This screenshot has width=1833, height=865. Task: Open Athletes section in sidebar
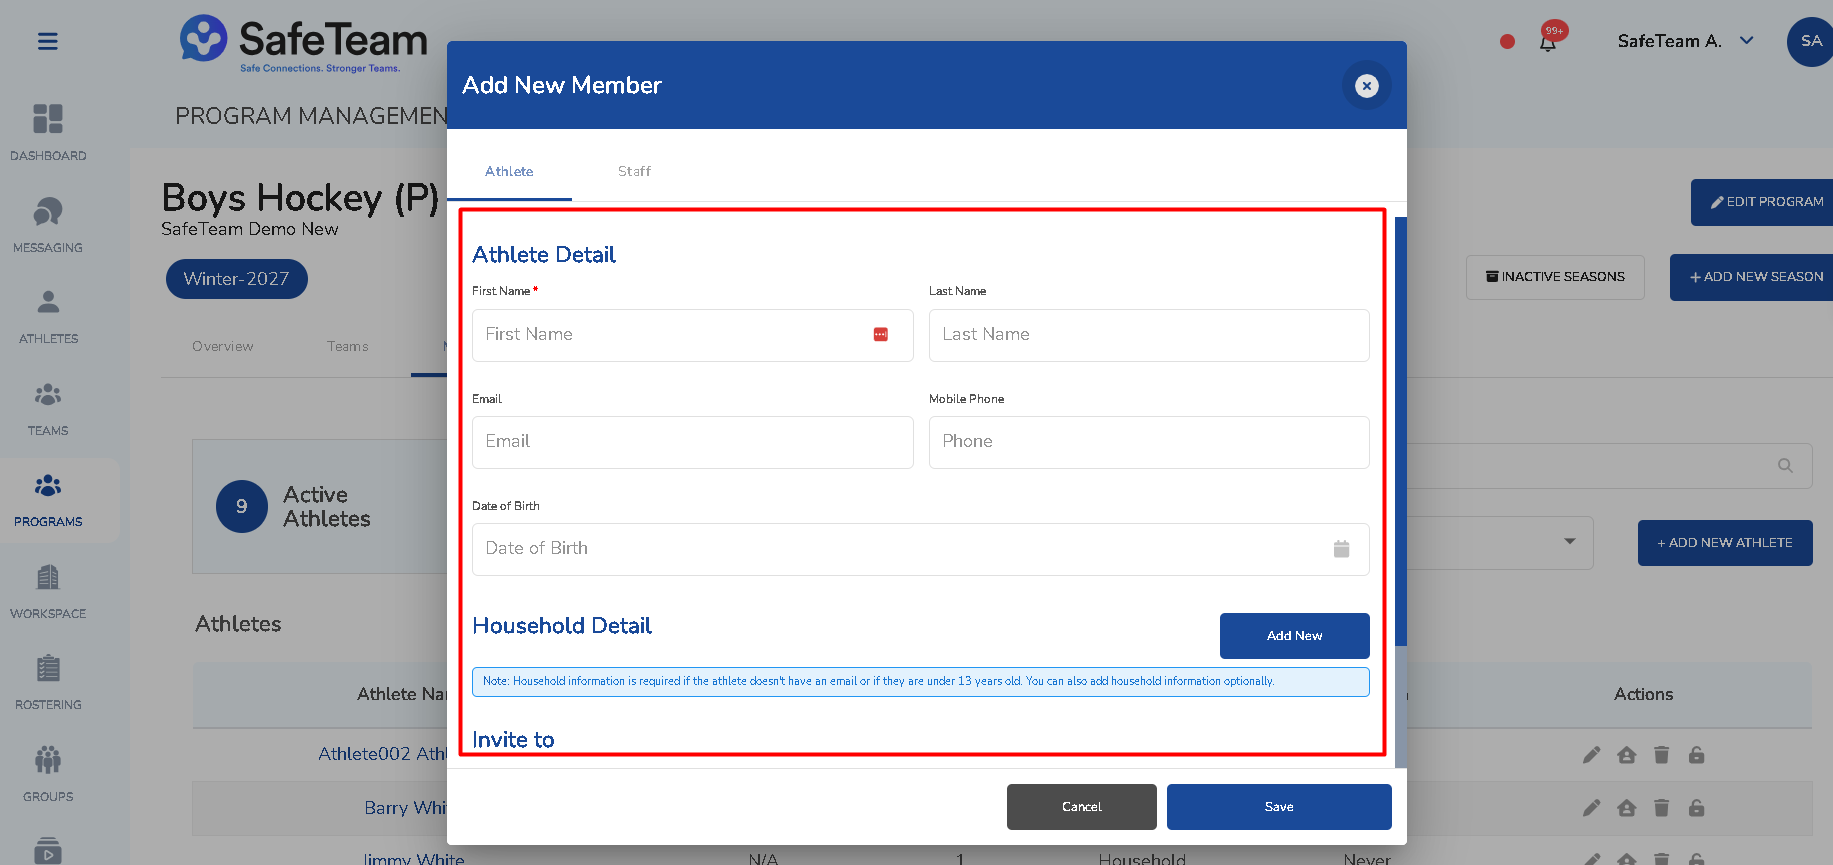(x=48, y=316)
